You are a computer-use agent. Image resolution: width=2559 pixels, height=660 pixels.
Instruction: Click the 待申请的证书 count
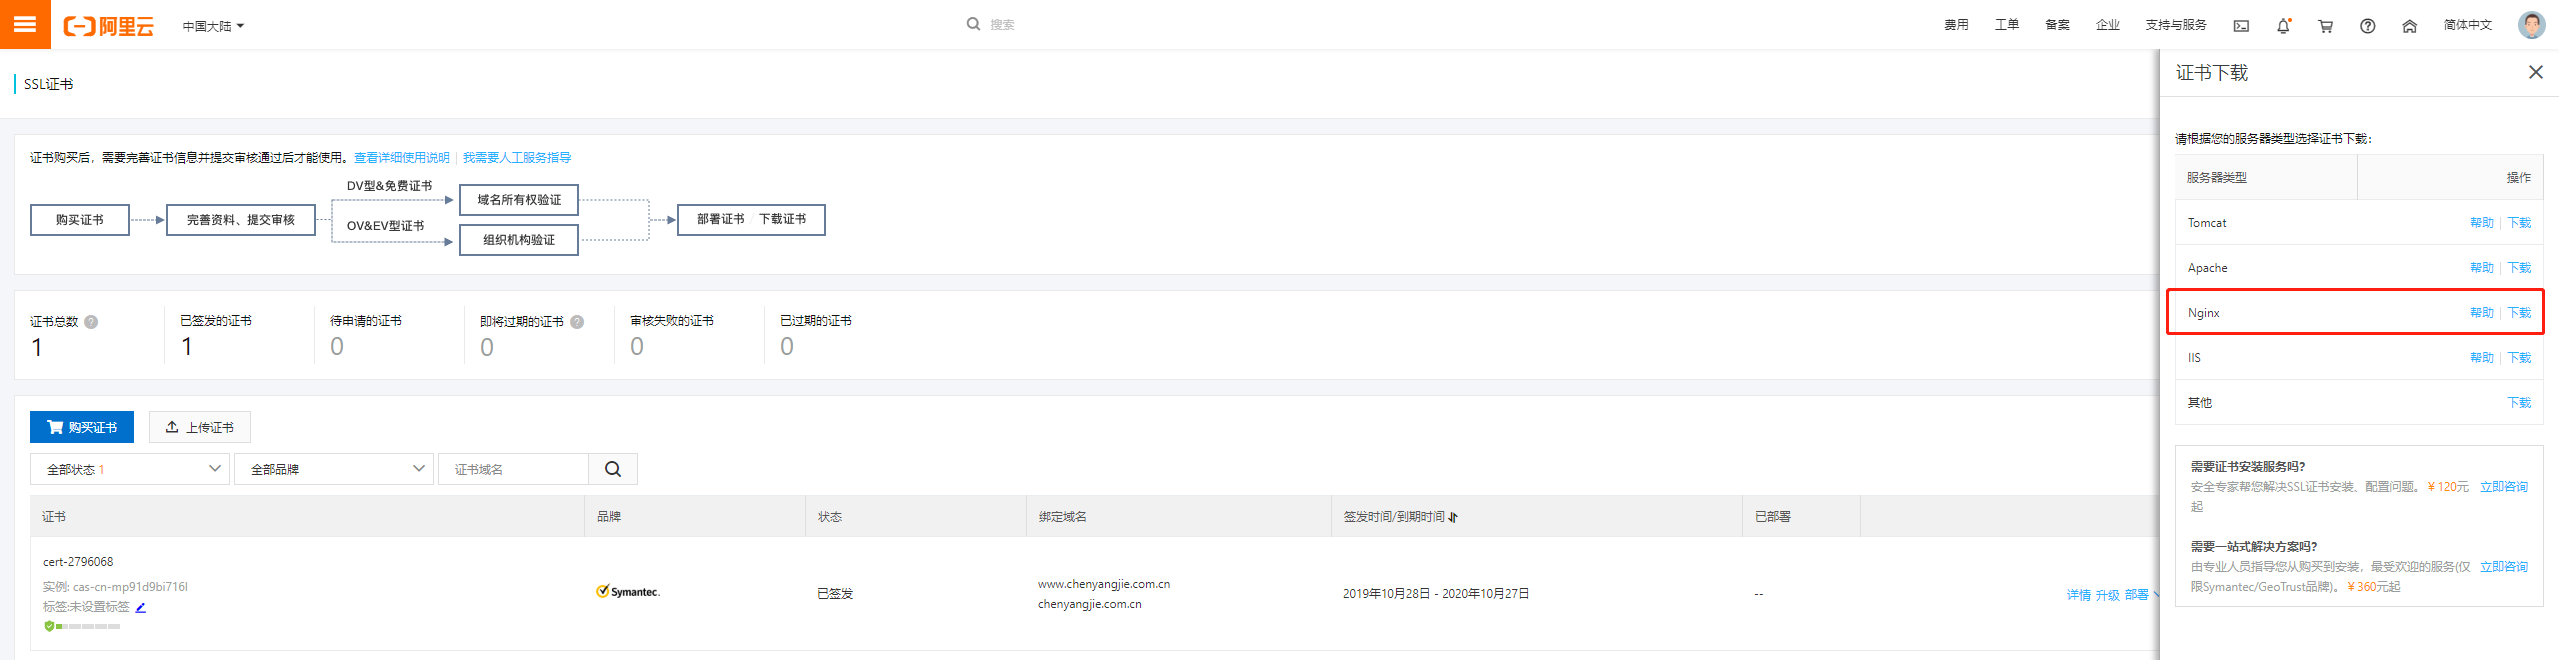(337, 347)
